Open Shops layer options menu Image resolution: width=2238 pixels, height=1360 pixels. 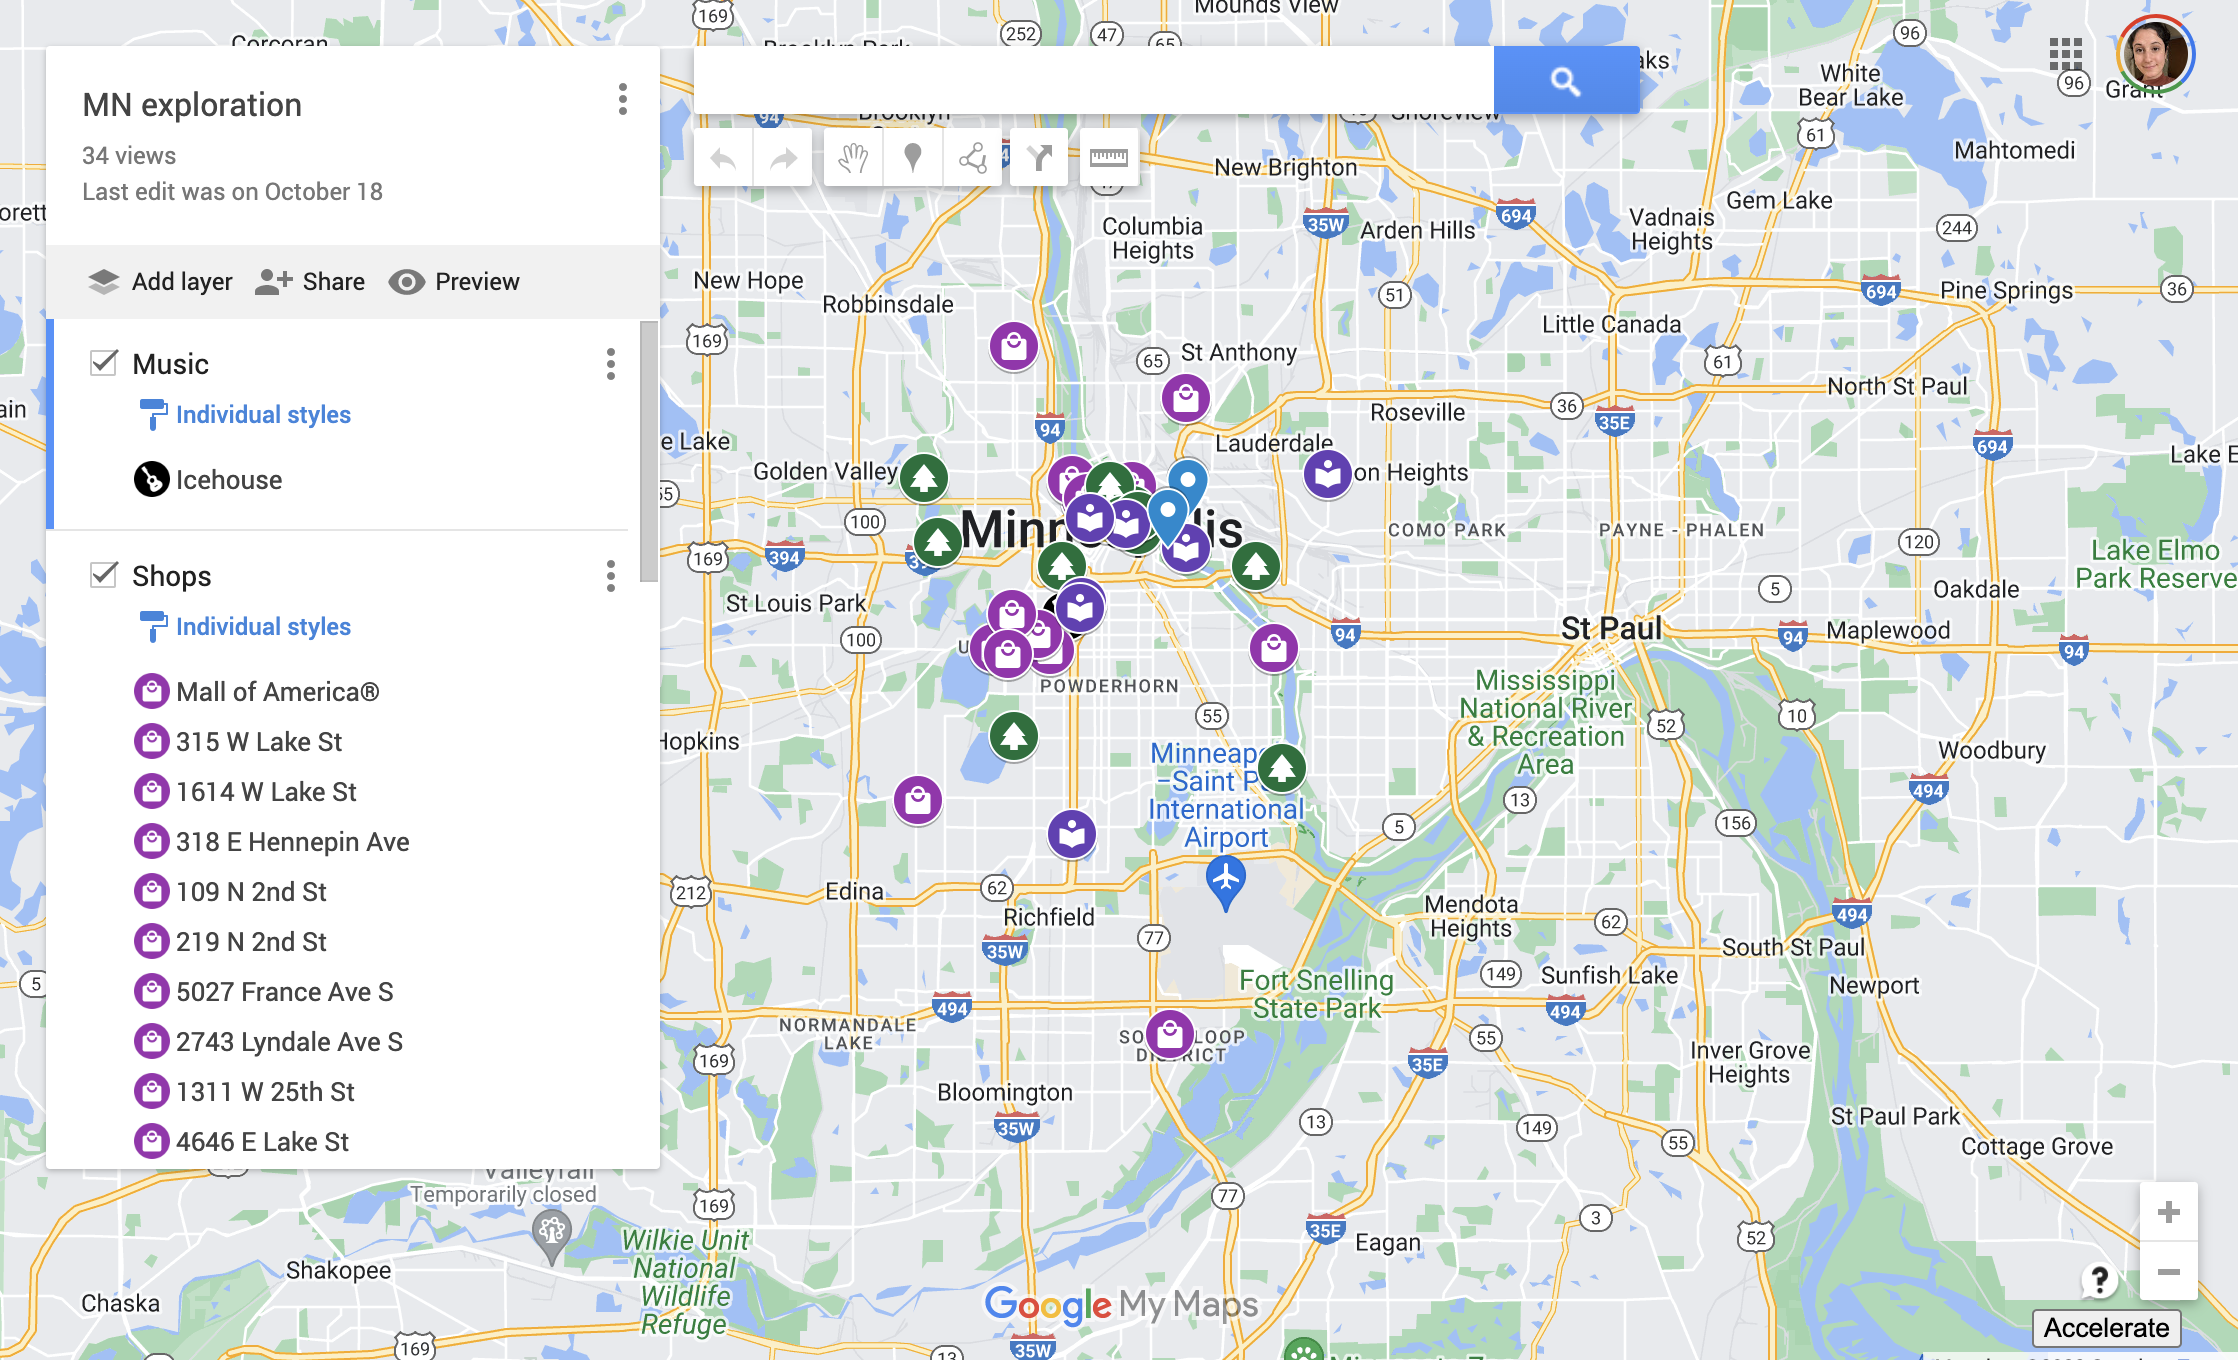click(610, 576)
